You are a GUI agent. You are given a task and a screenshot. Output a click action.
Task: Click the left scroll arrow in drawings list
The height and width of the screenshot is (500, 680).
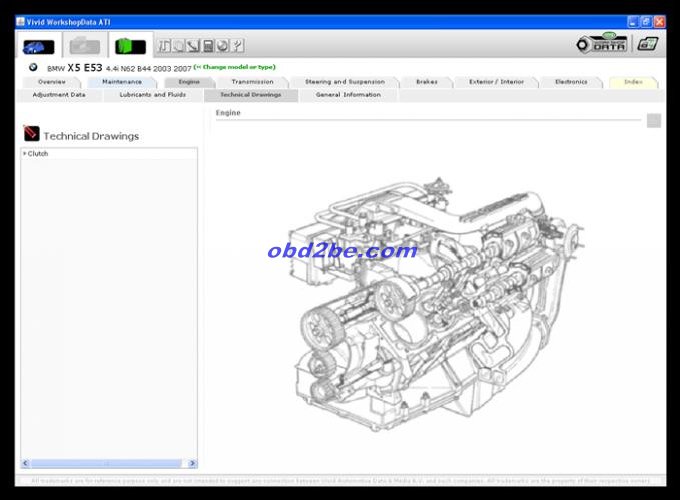pos(26,463)
